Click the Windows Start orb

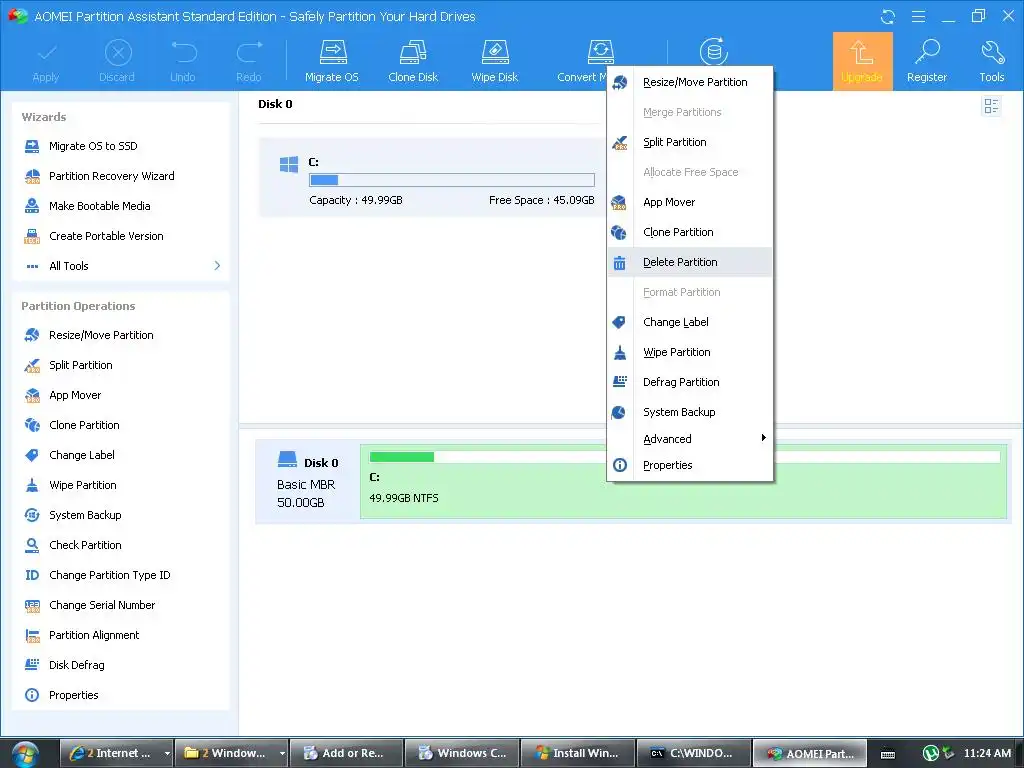(x=25, y=754)
